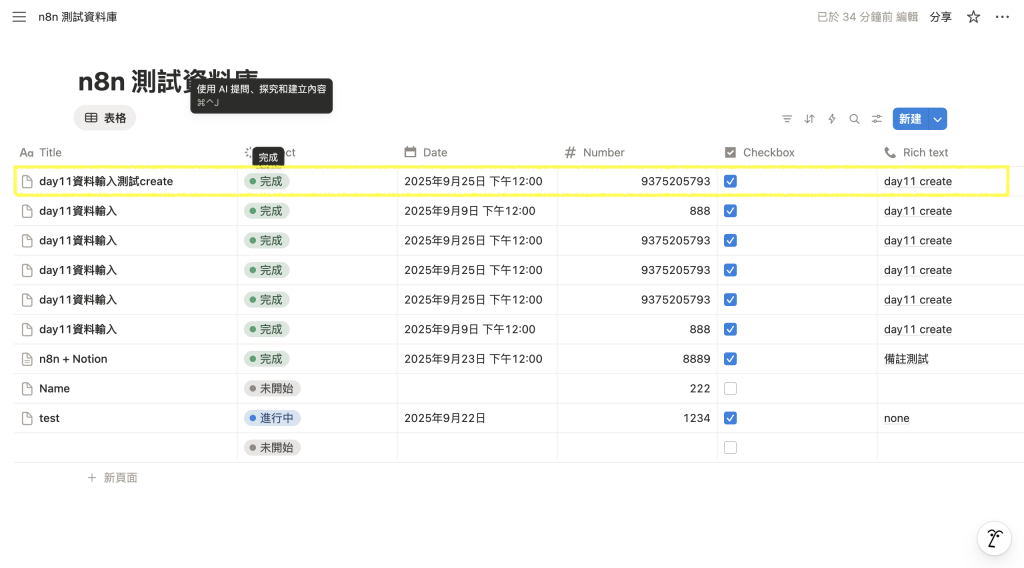This screenshot has width=1024, height=568.
Task: Open the page titled Name
Action: click(54, 388)
